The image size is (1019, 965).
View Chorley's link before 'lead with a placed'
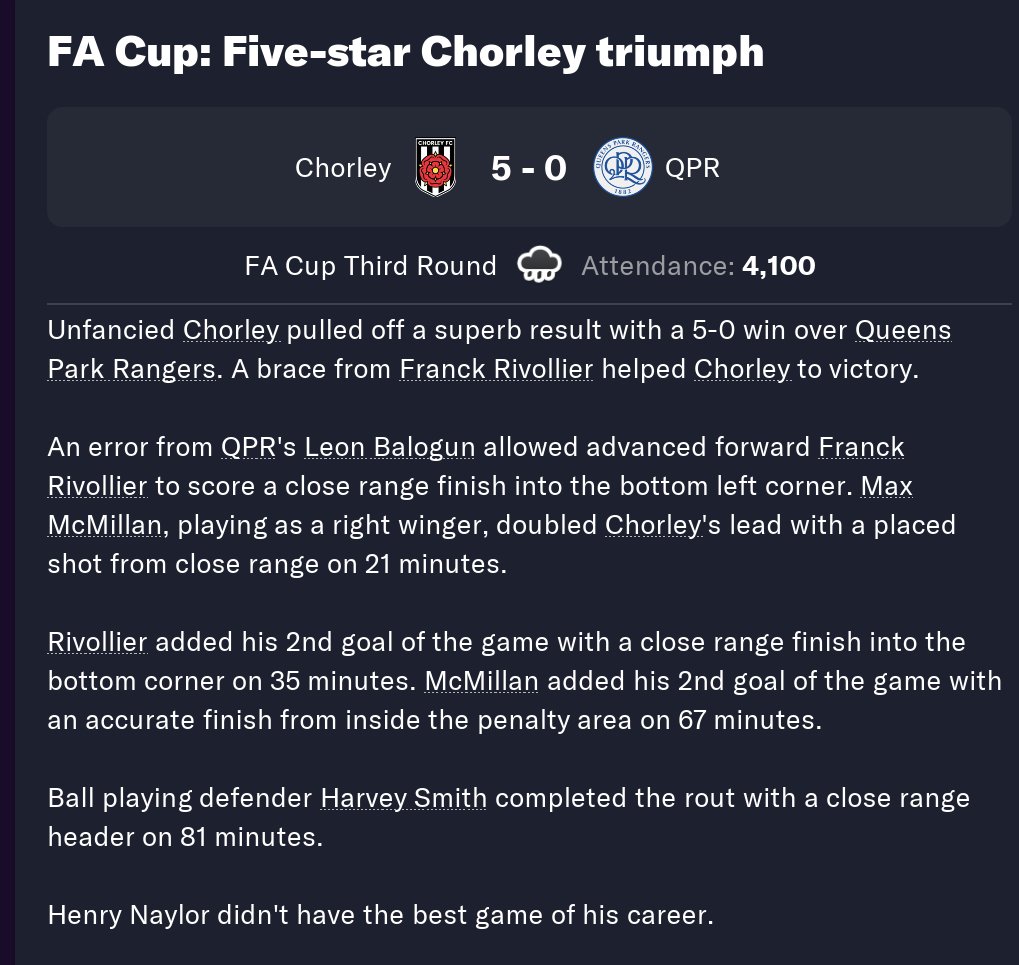(x=654, y=525)
